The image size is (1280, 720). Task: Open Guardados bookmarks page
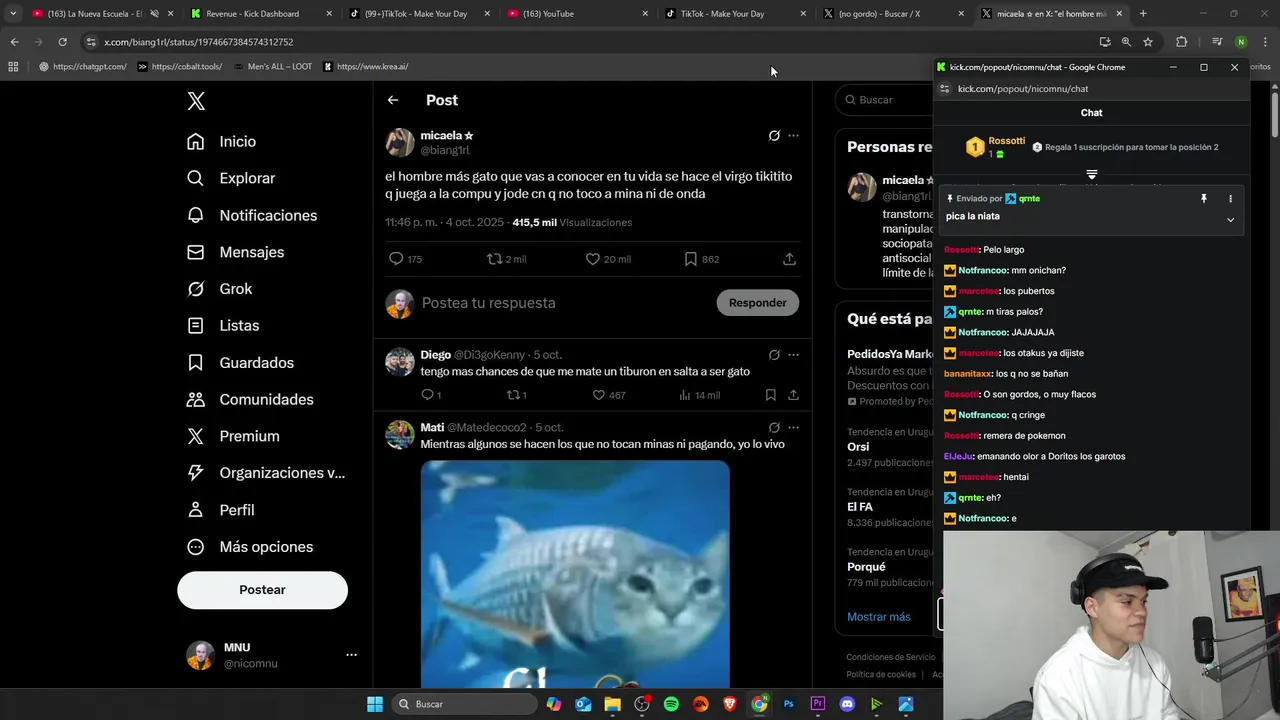pyautogui.click(x=240, y=363)
